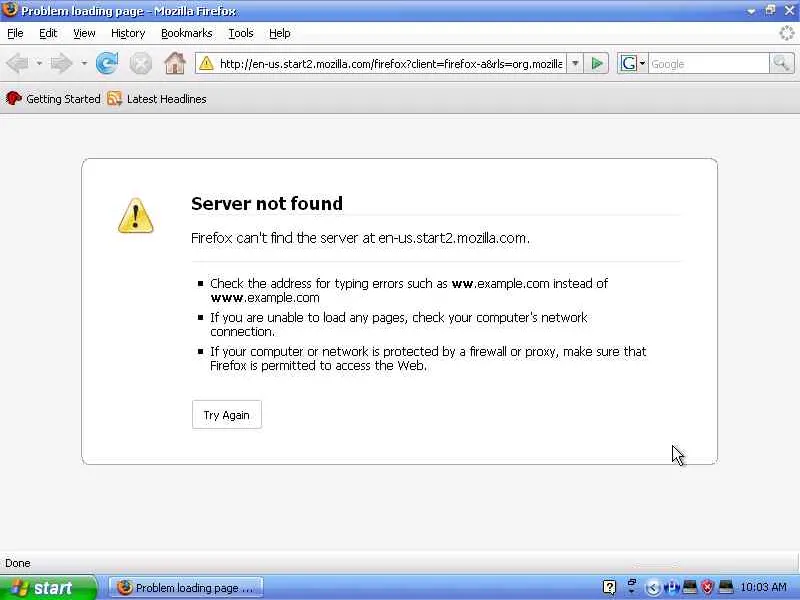
Task: Open the search engine selector dropdown
Action: [633, 64]
